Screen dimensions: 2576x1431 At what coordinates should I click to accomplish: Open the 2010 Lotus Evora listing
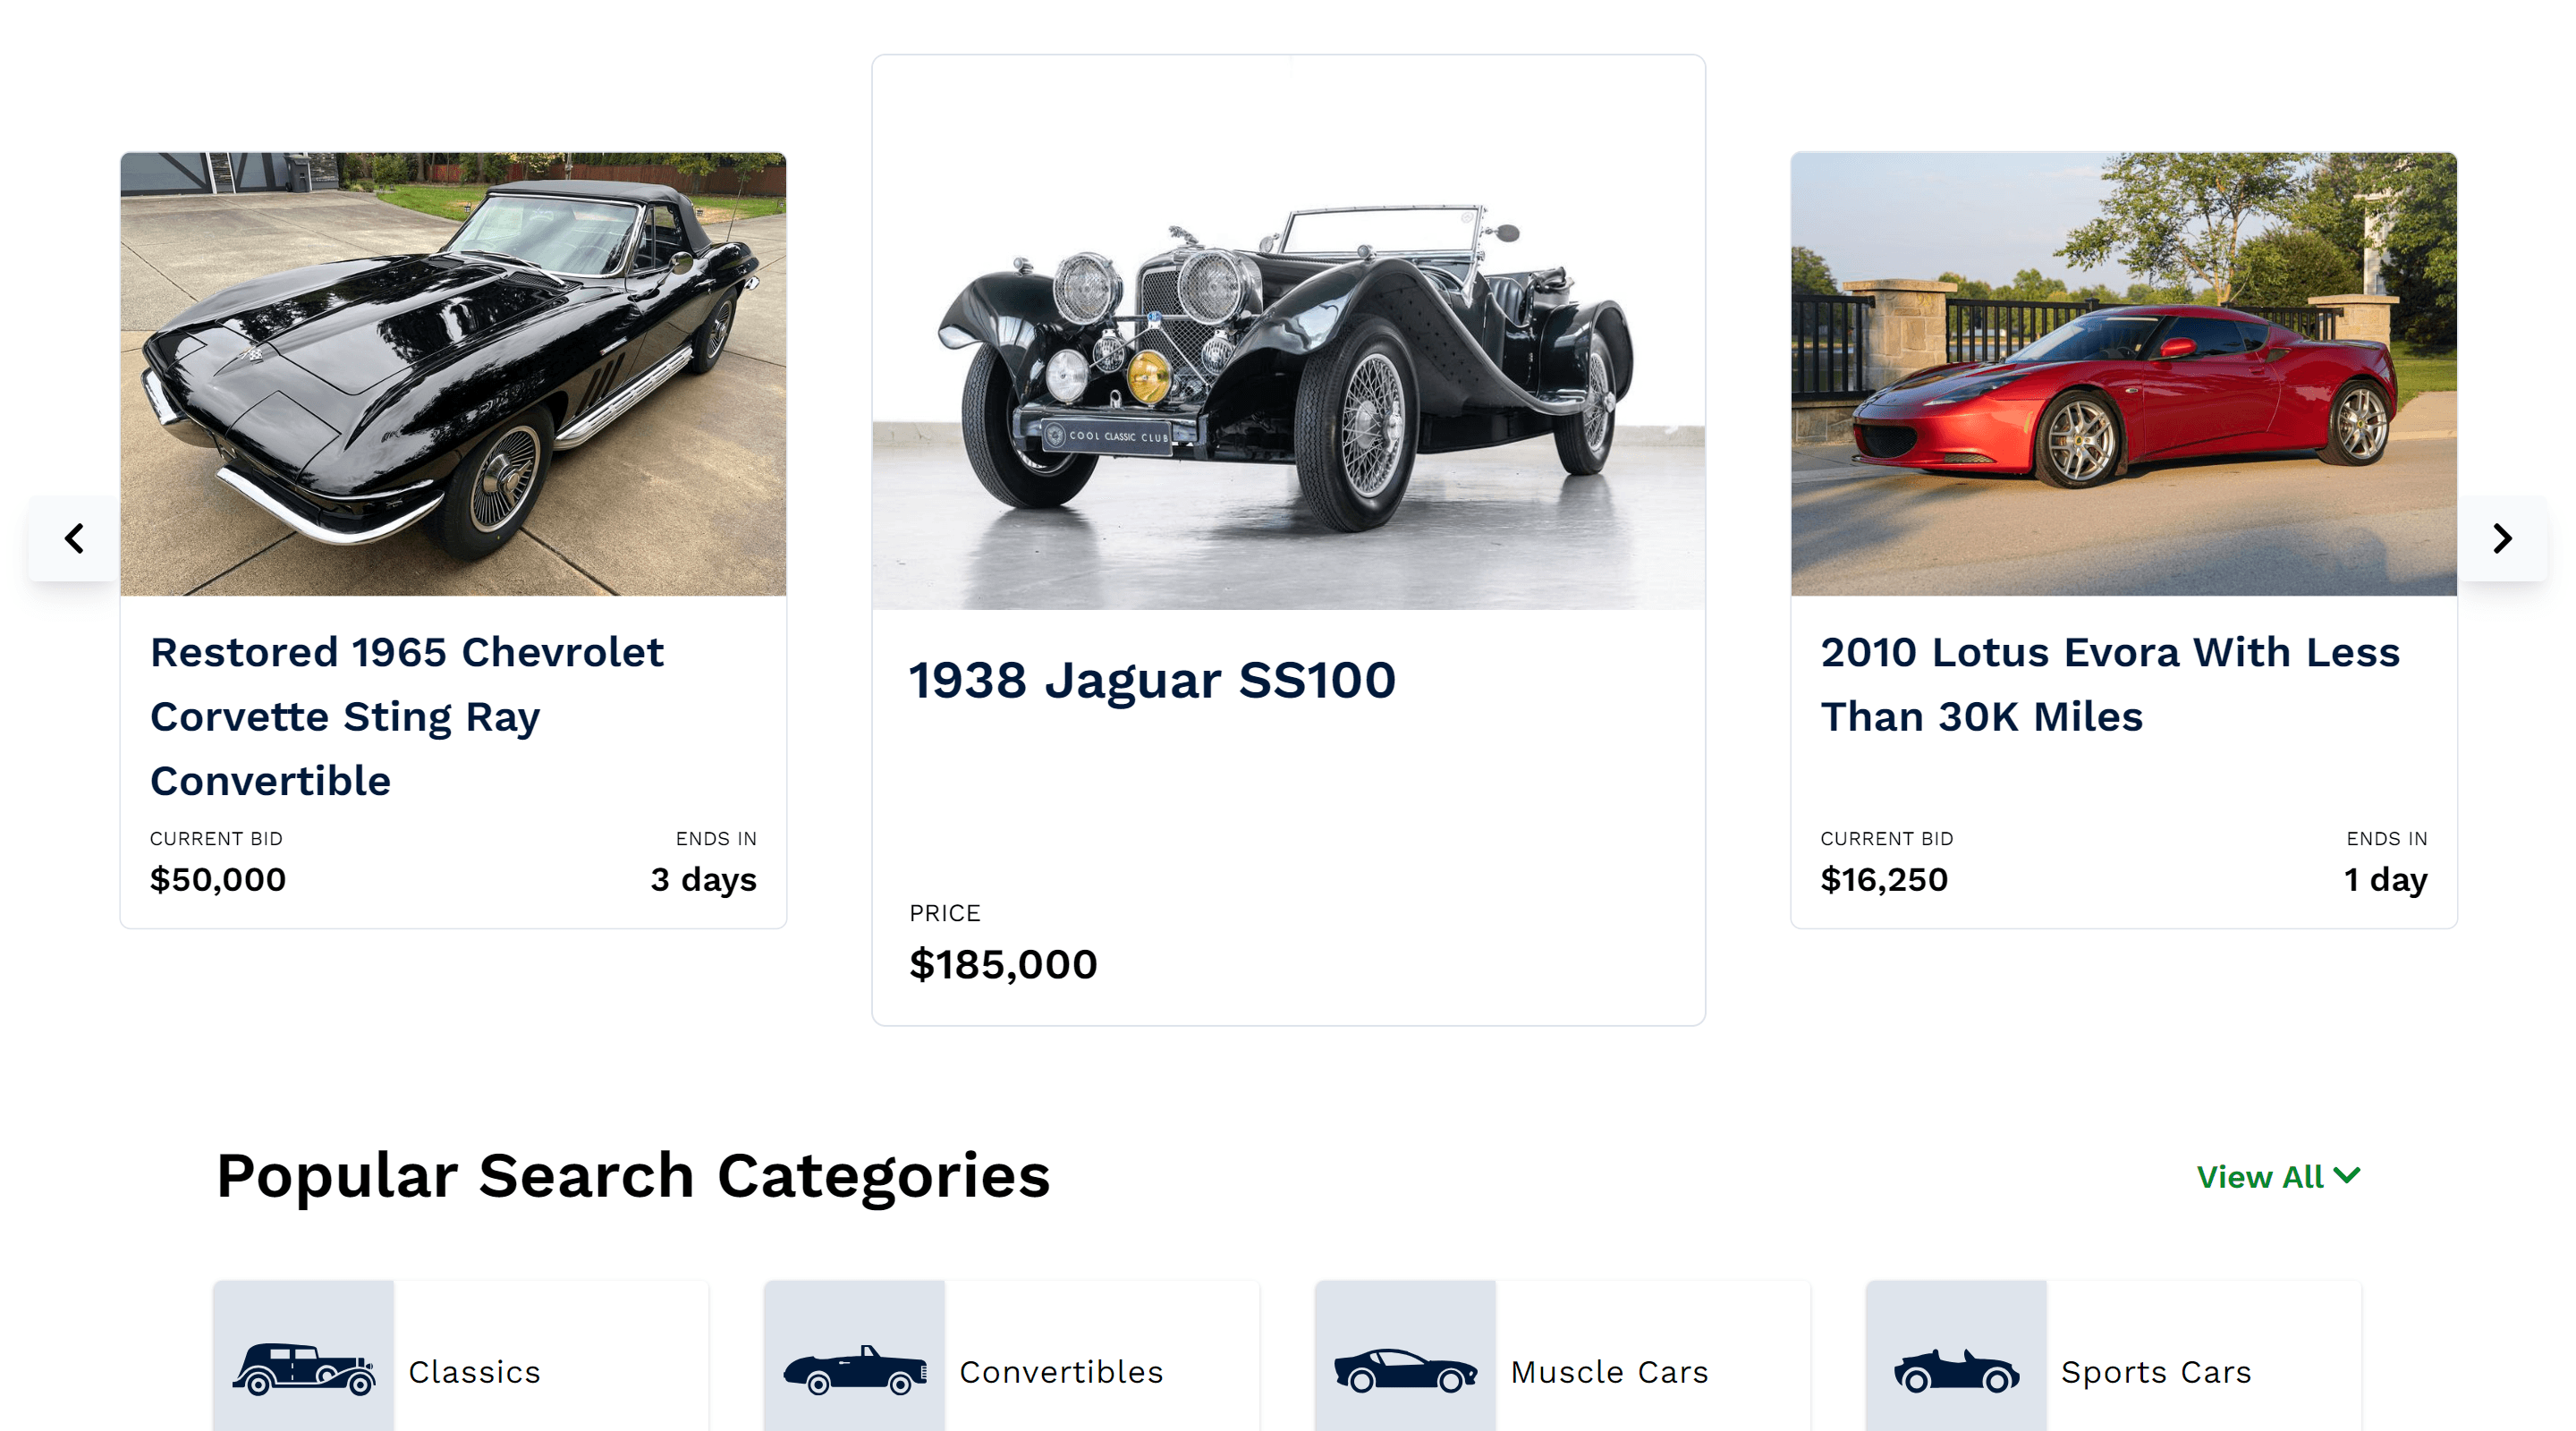(x=2112, y=683)
